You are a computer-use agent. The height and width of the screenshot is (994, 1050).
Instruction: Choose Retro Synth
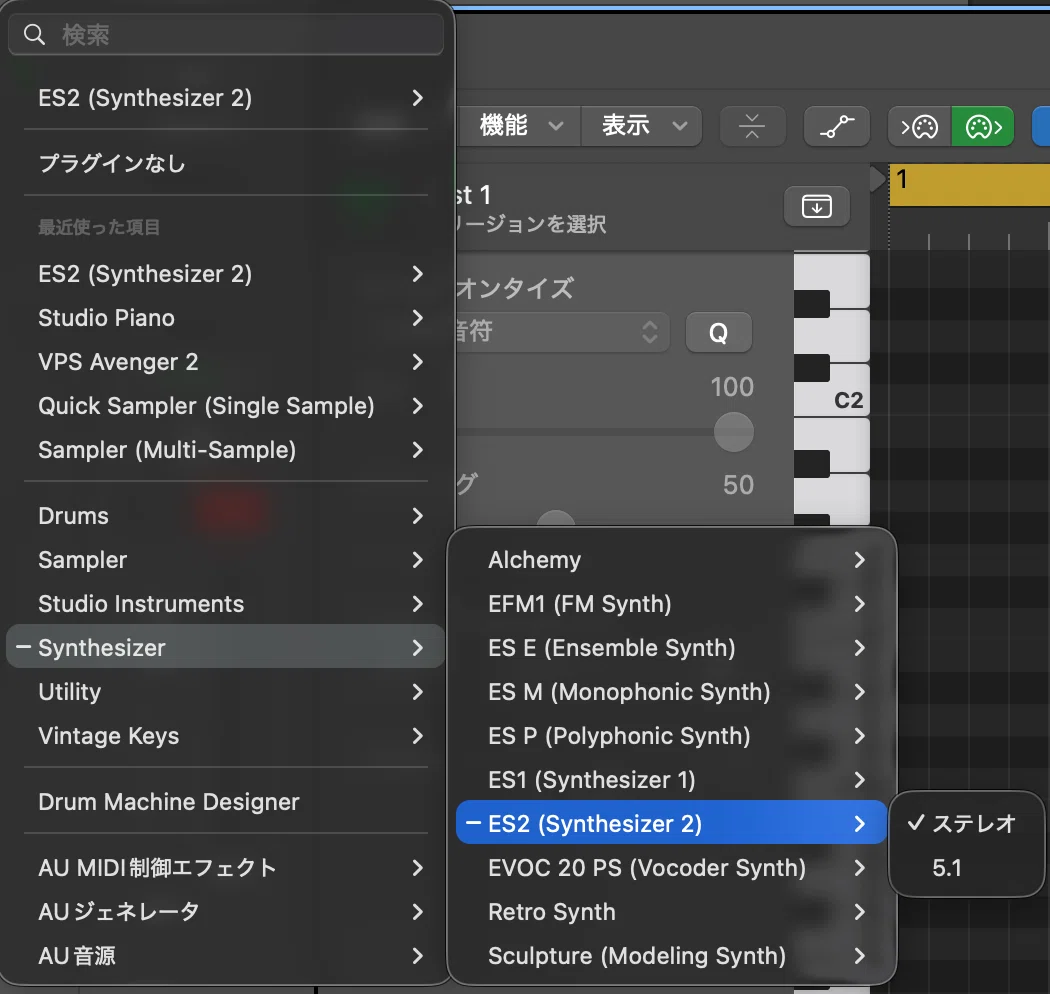672,912
